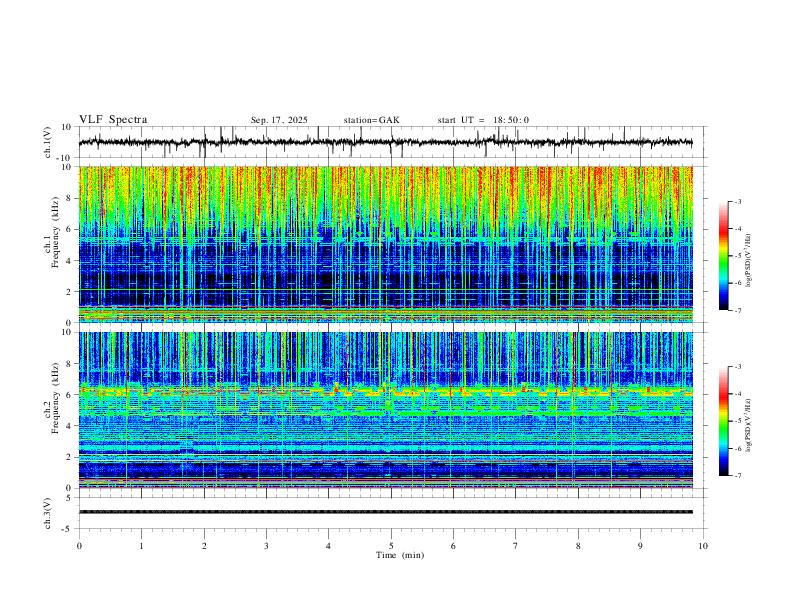Click time axis tick label "5"
Viewport: 792px width, 612px height.
[x=391, y=546]
